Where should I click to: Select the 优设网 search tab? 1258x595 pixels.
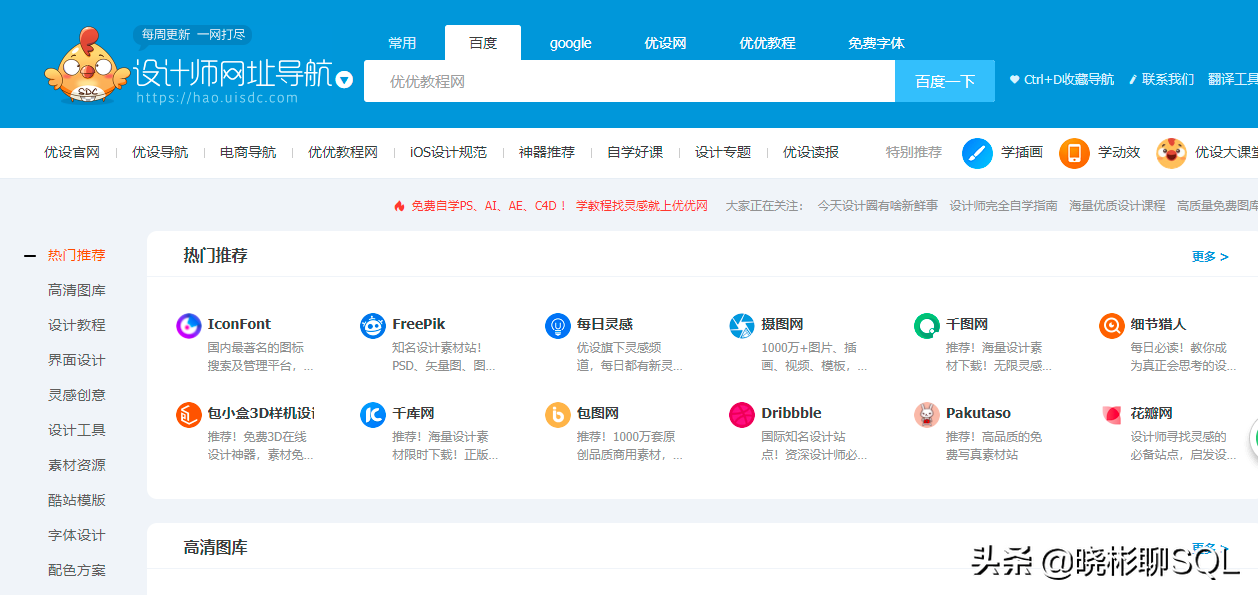click(x=665, y=43)
